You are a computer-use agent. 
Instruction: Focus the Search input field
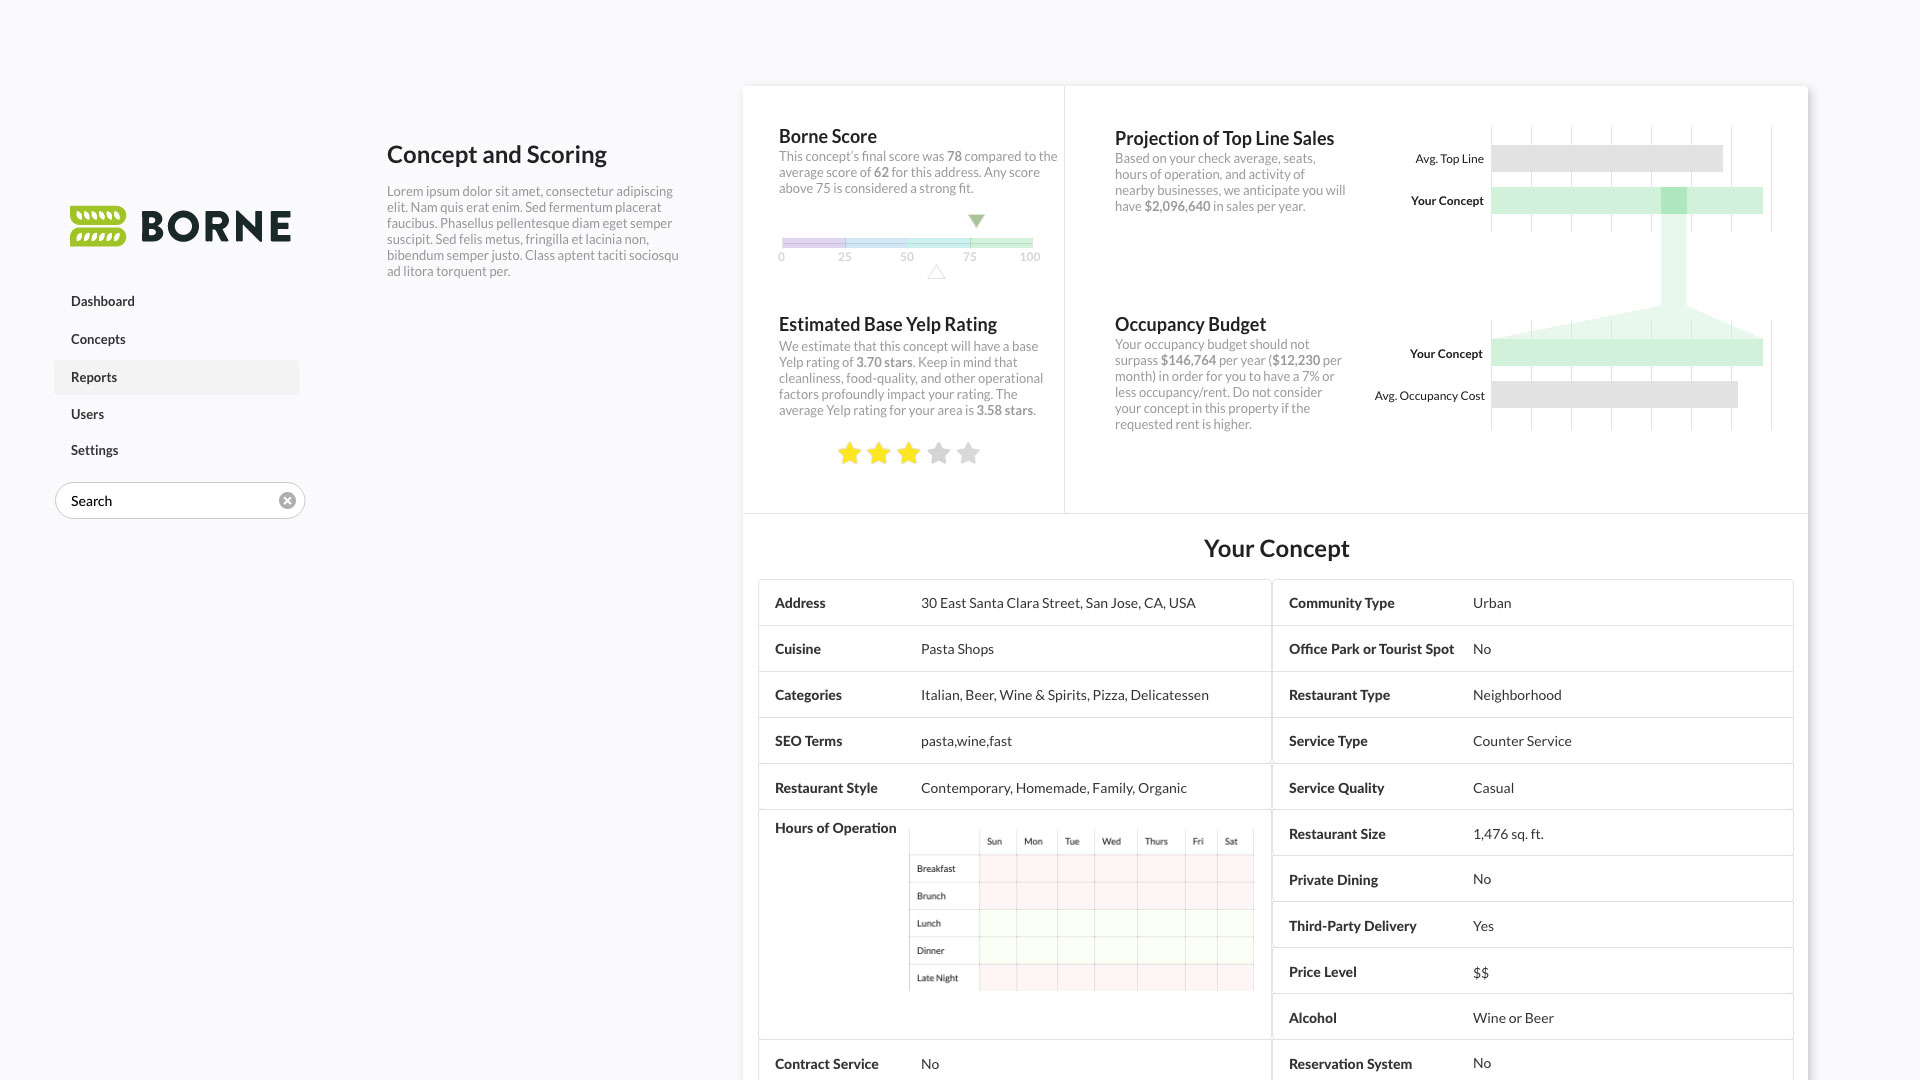(x=180, y=501)
